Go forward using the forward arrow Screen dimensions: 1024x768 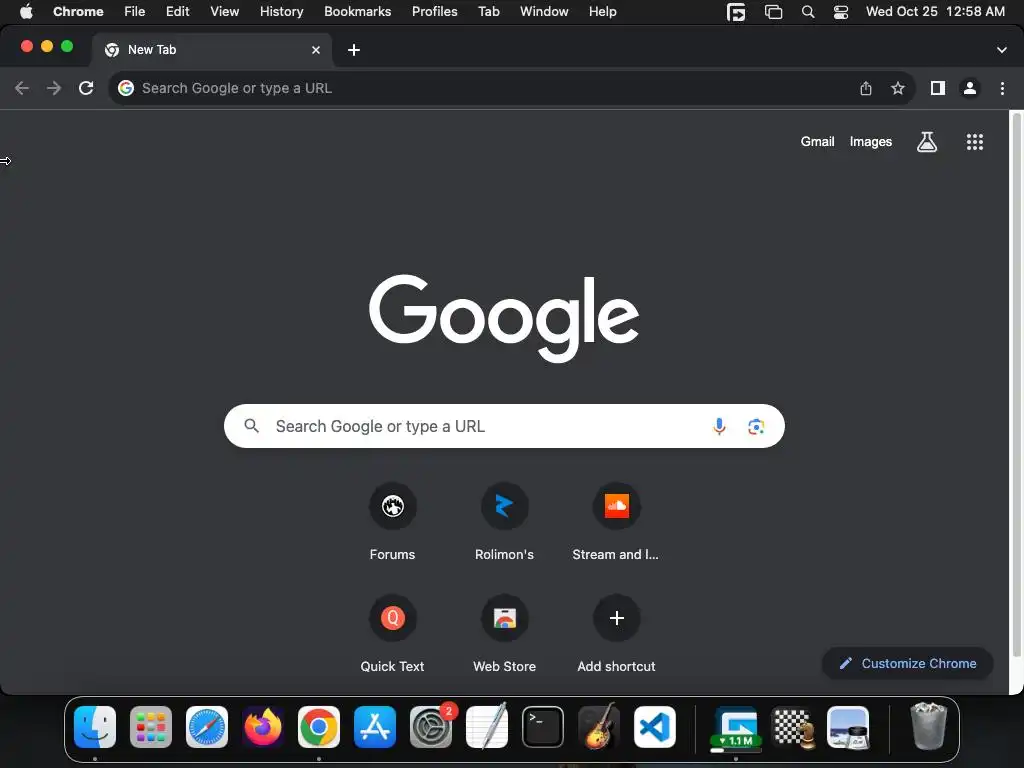coord(54,88)
